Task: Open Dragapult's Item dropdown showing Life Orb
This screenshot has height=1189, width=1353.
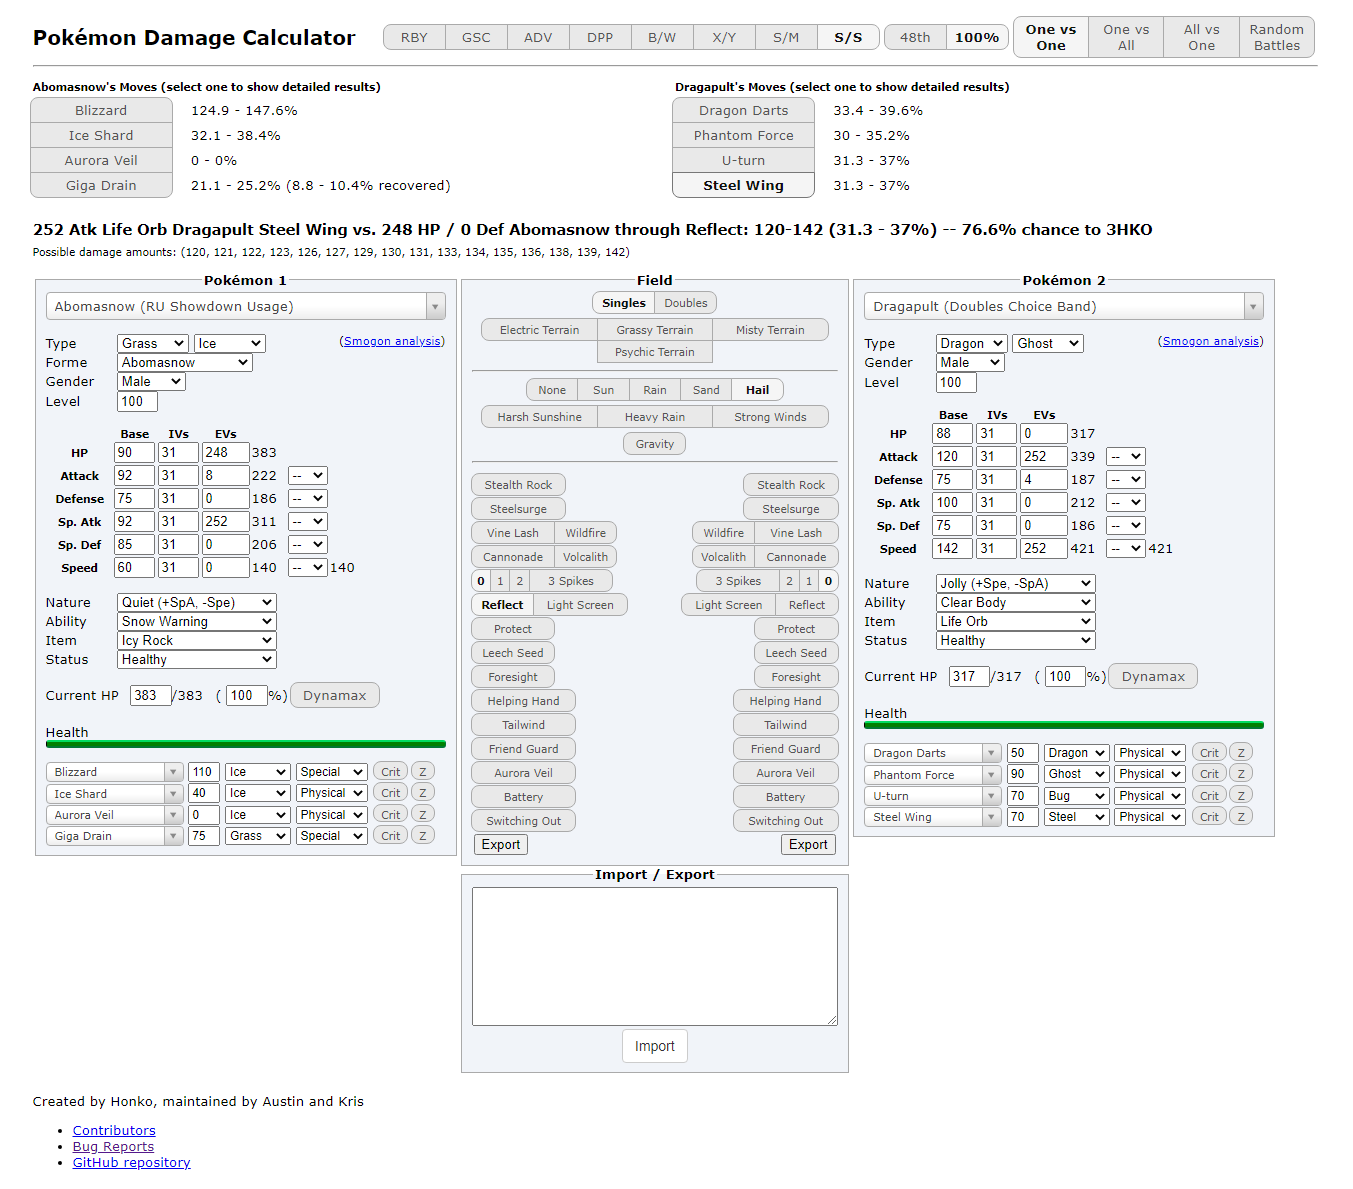Action: [1016, 622]
